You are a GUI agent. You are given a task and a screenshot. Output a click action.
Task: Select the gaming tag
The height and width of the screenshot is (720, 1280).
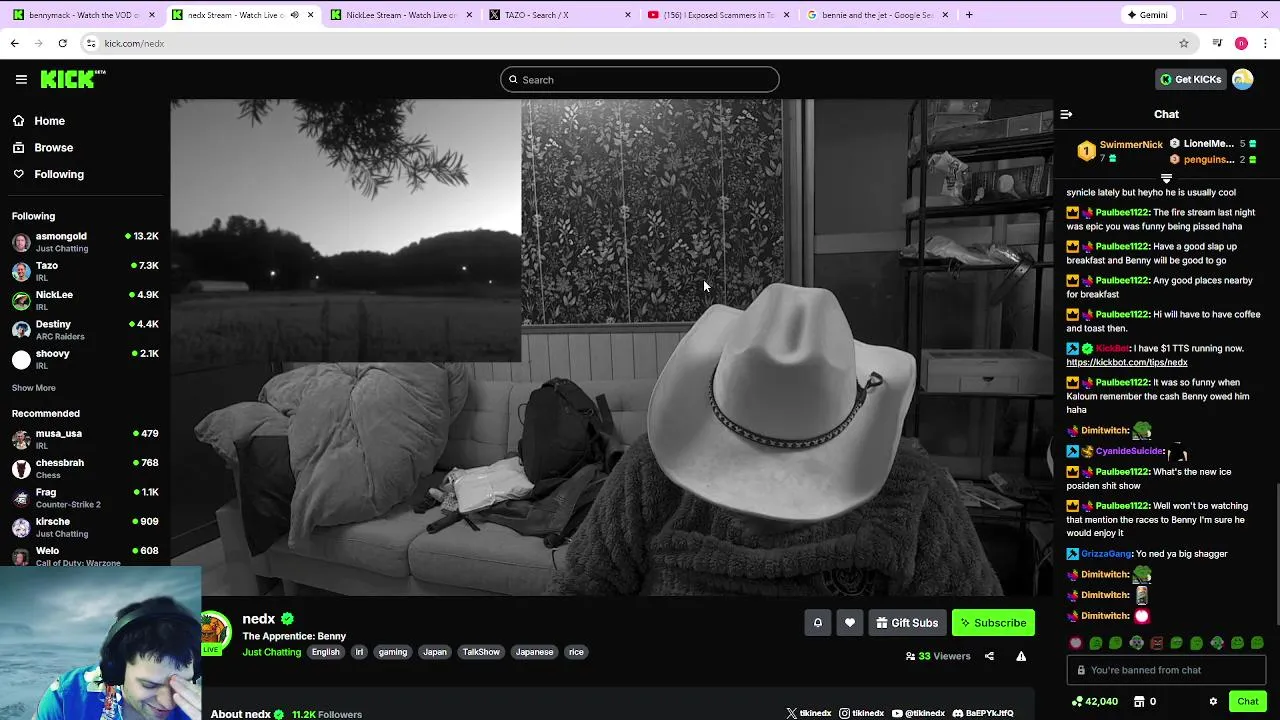(393, 652)
